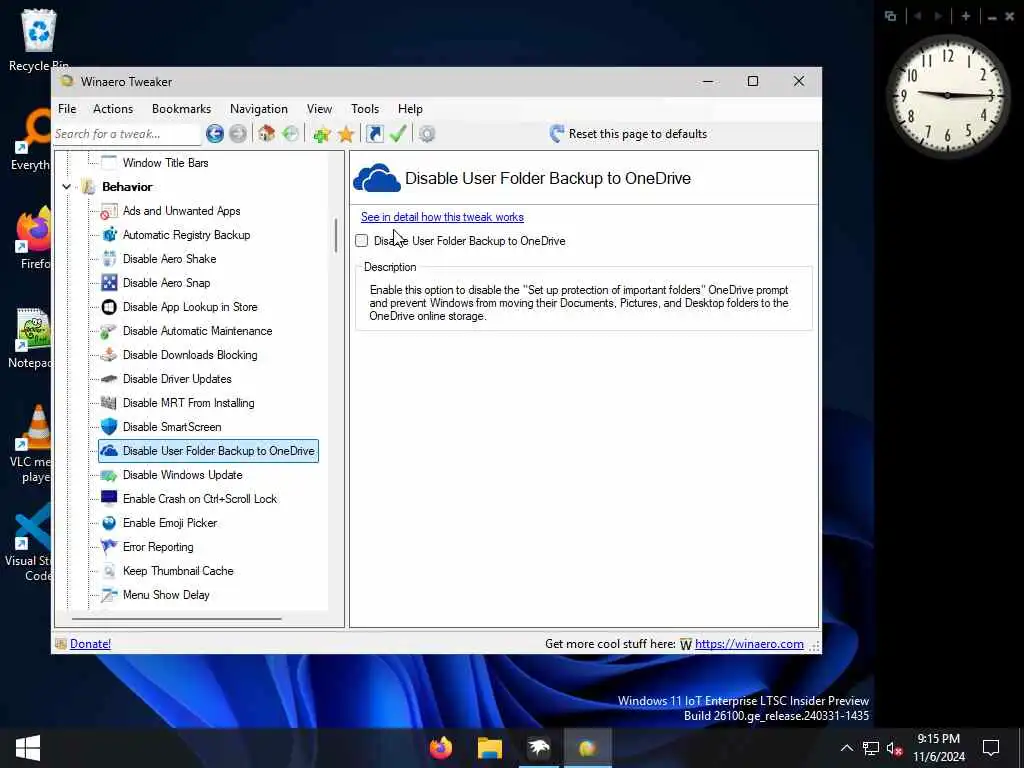Open See in detail how this tweak works link
Viewport: 1024px width, 768px height.
tap(442, 217)
